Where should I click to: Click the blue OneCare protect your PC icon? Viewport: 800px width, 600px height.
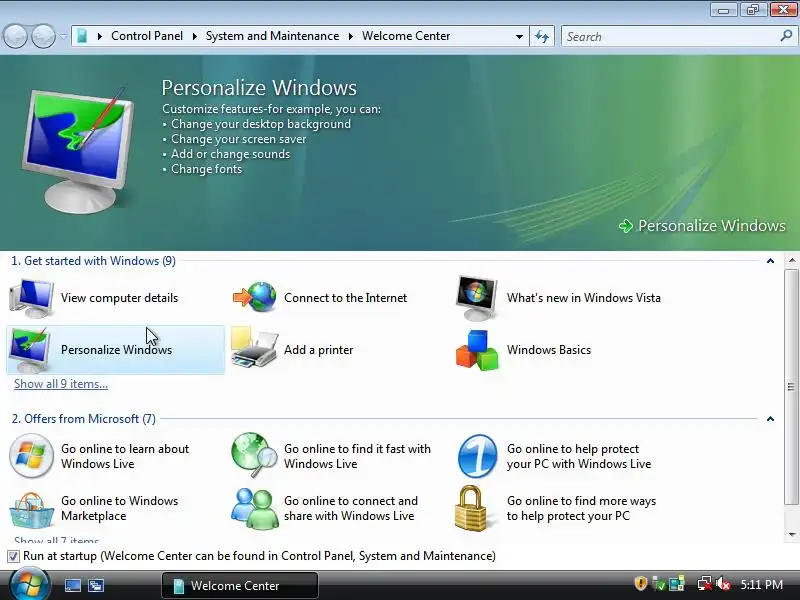477,456
